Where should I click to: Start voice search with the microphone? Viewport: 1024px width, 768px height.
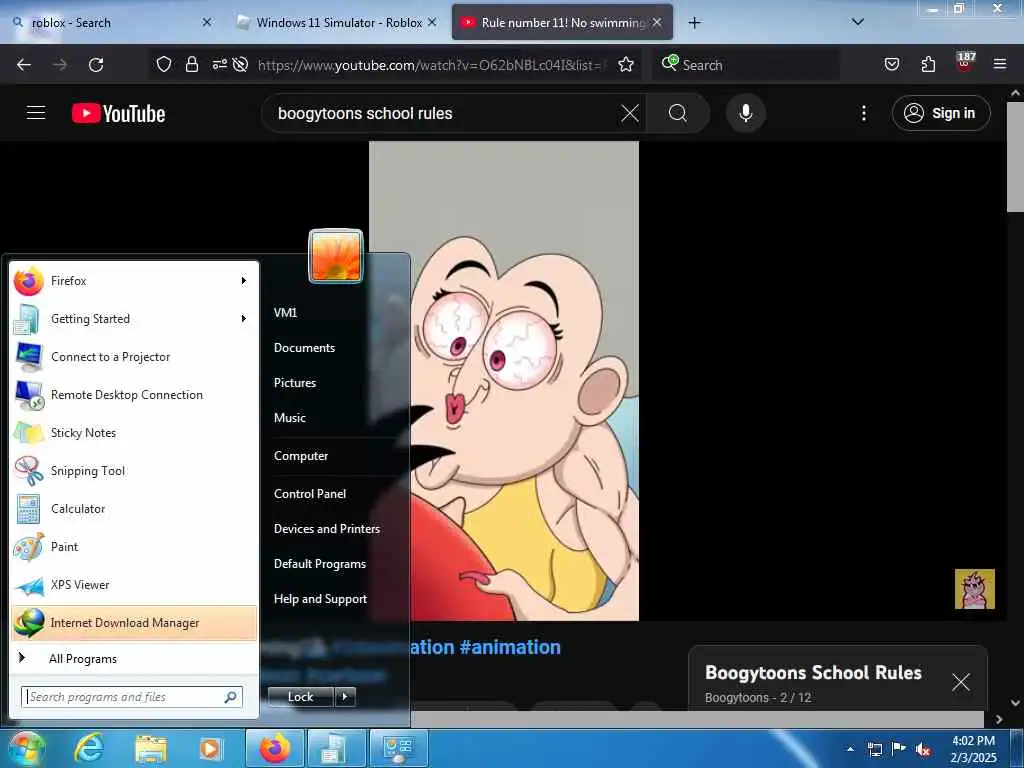[746, 113]
